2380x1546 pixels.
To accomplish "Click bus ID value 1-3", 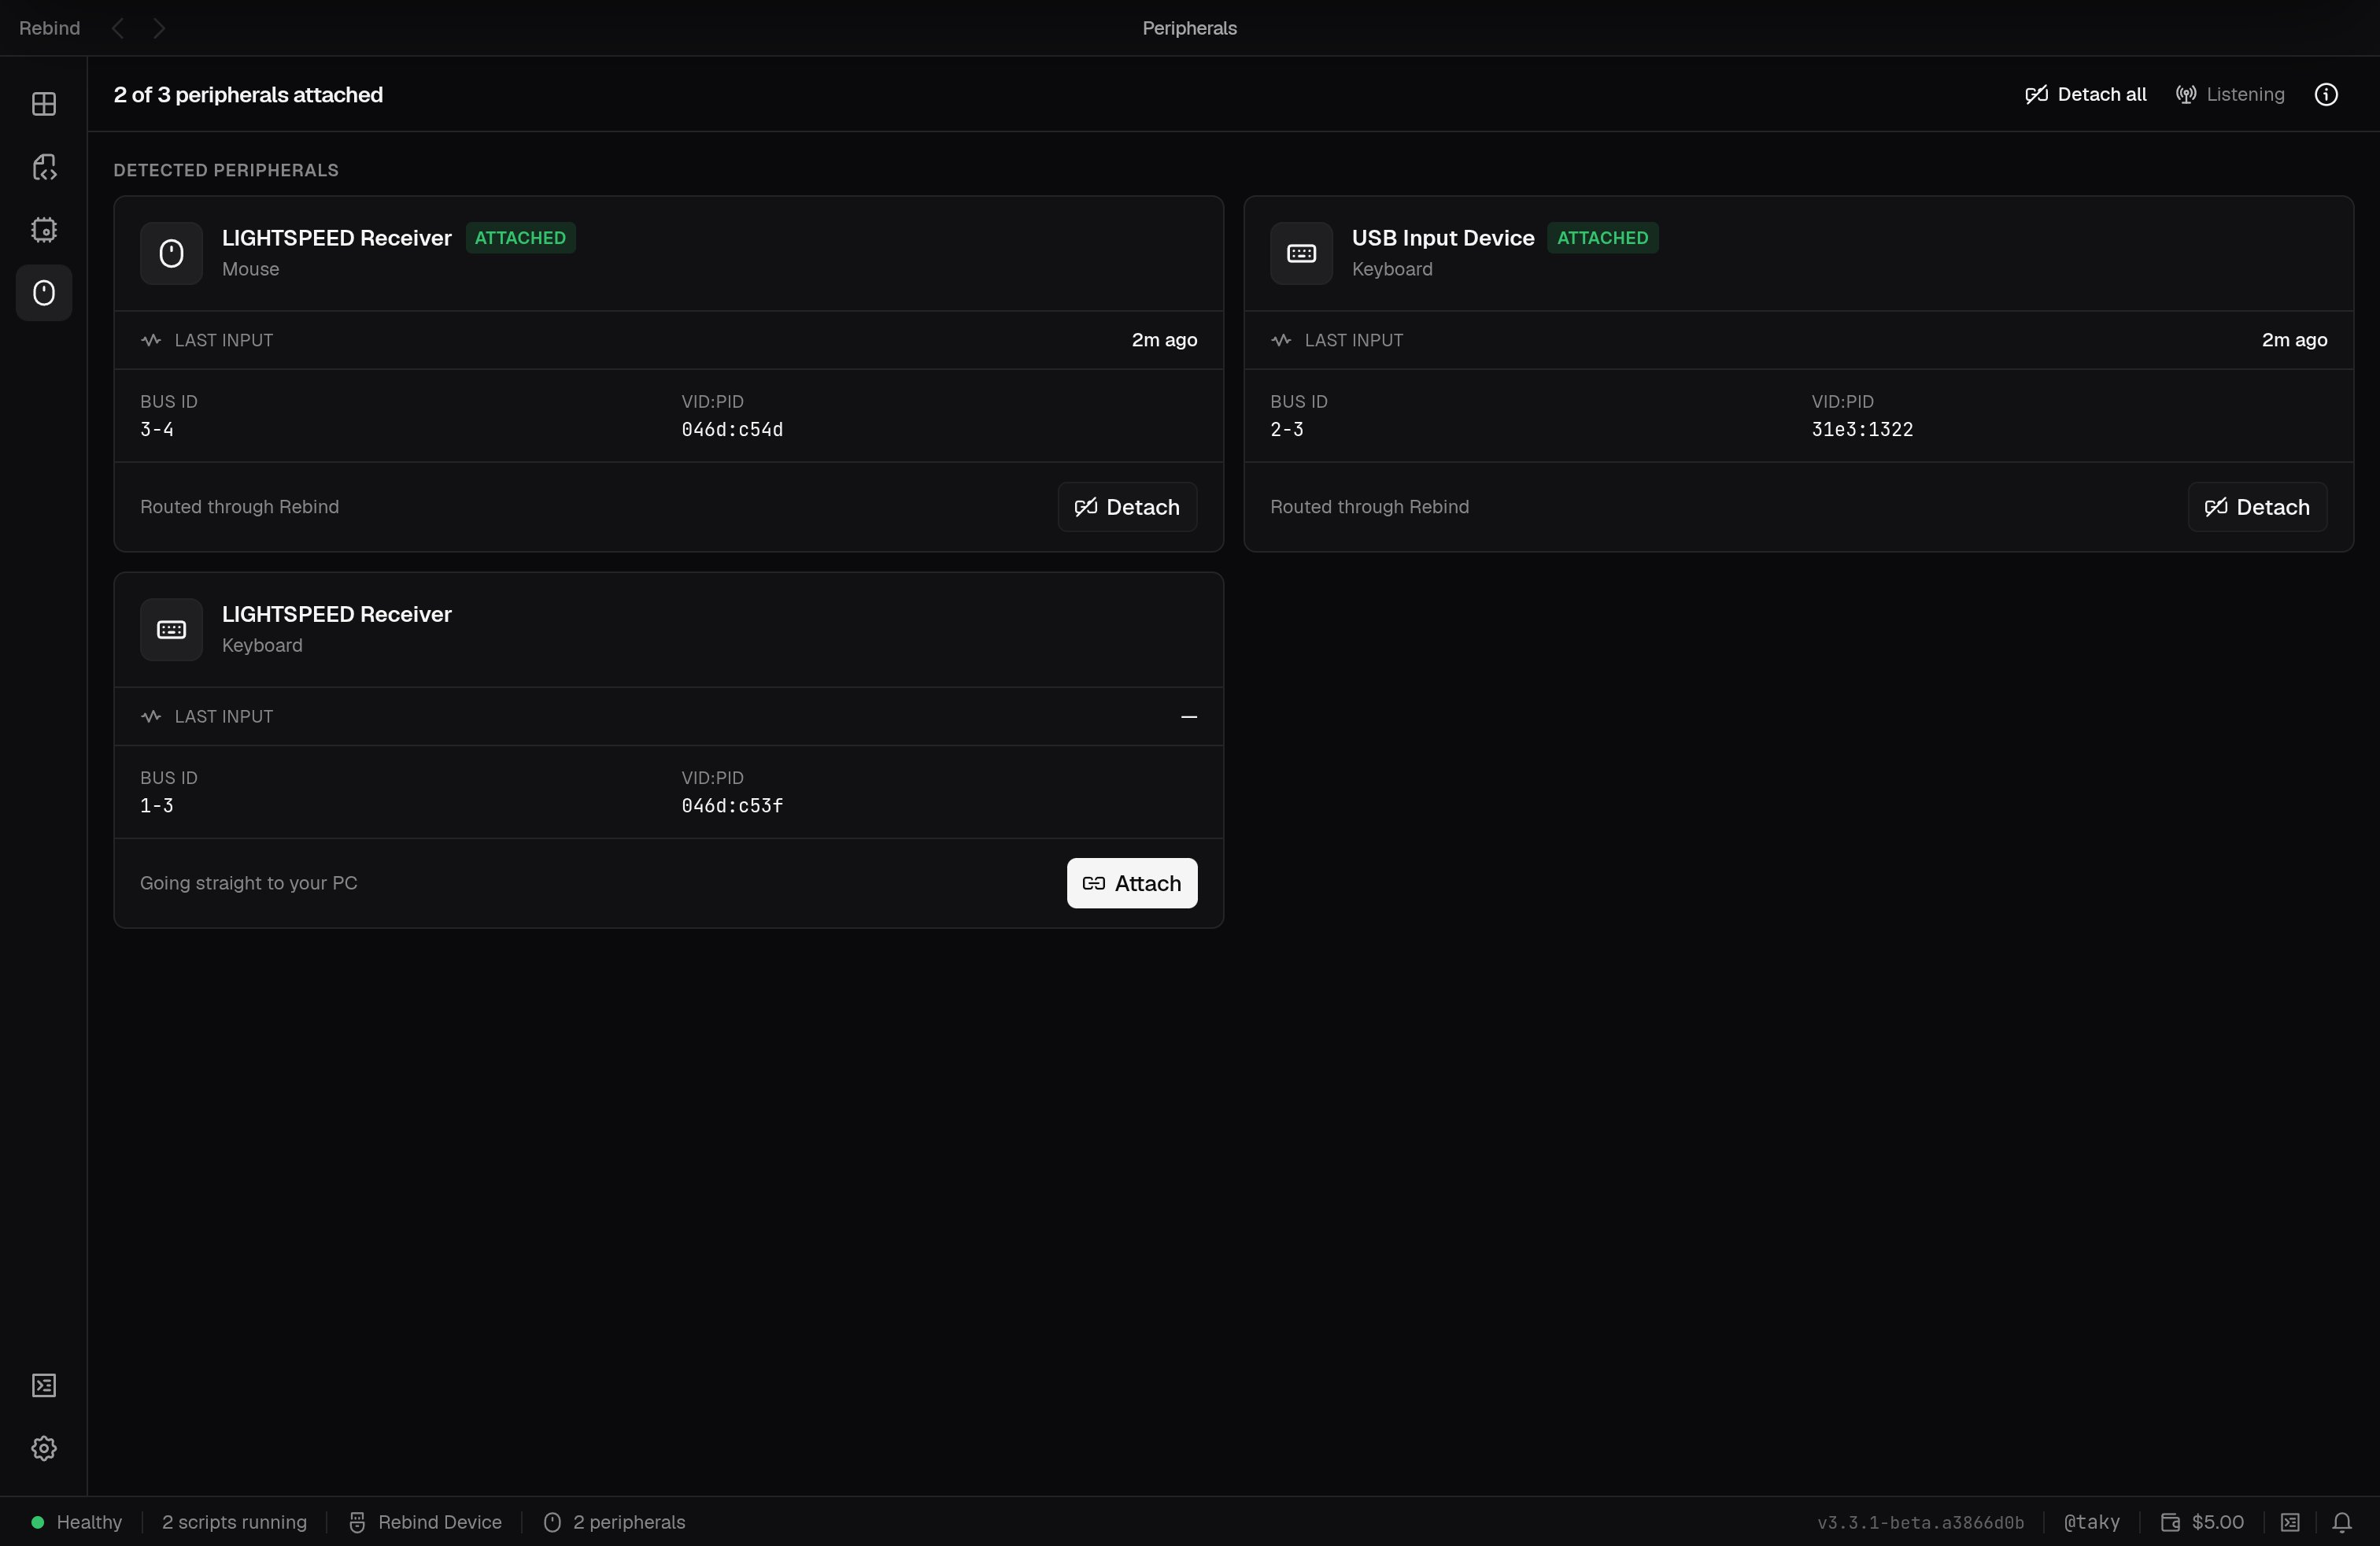I will pos(157,806).
